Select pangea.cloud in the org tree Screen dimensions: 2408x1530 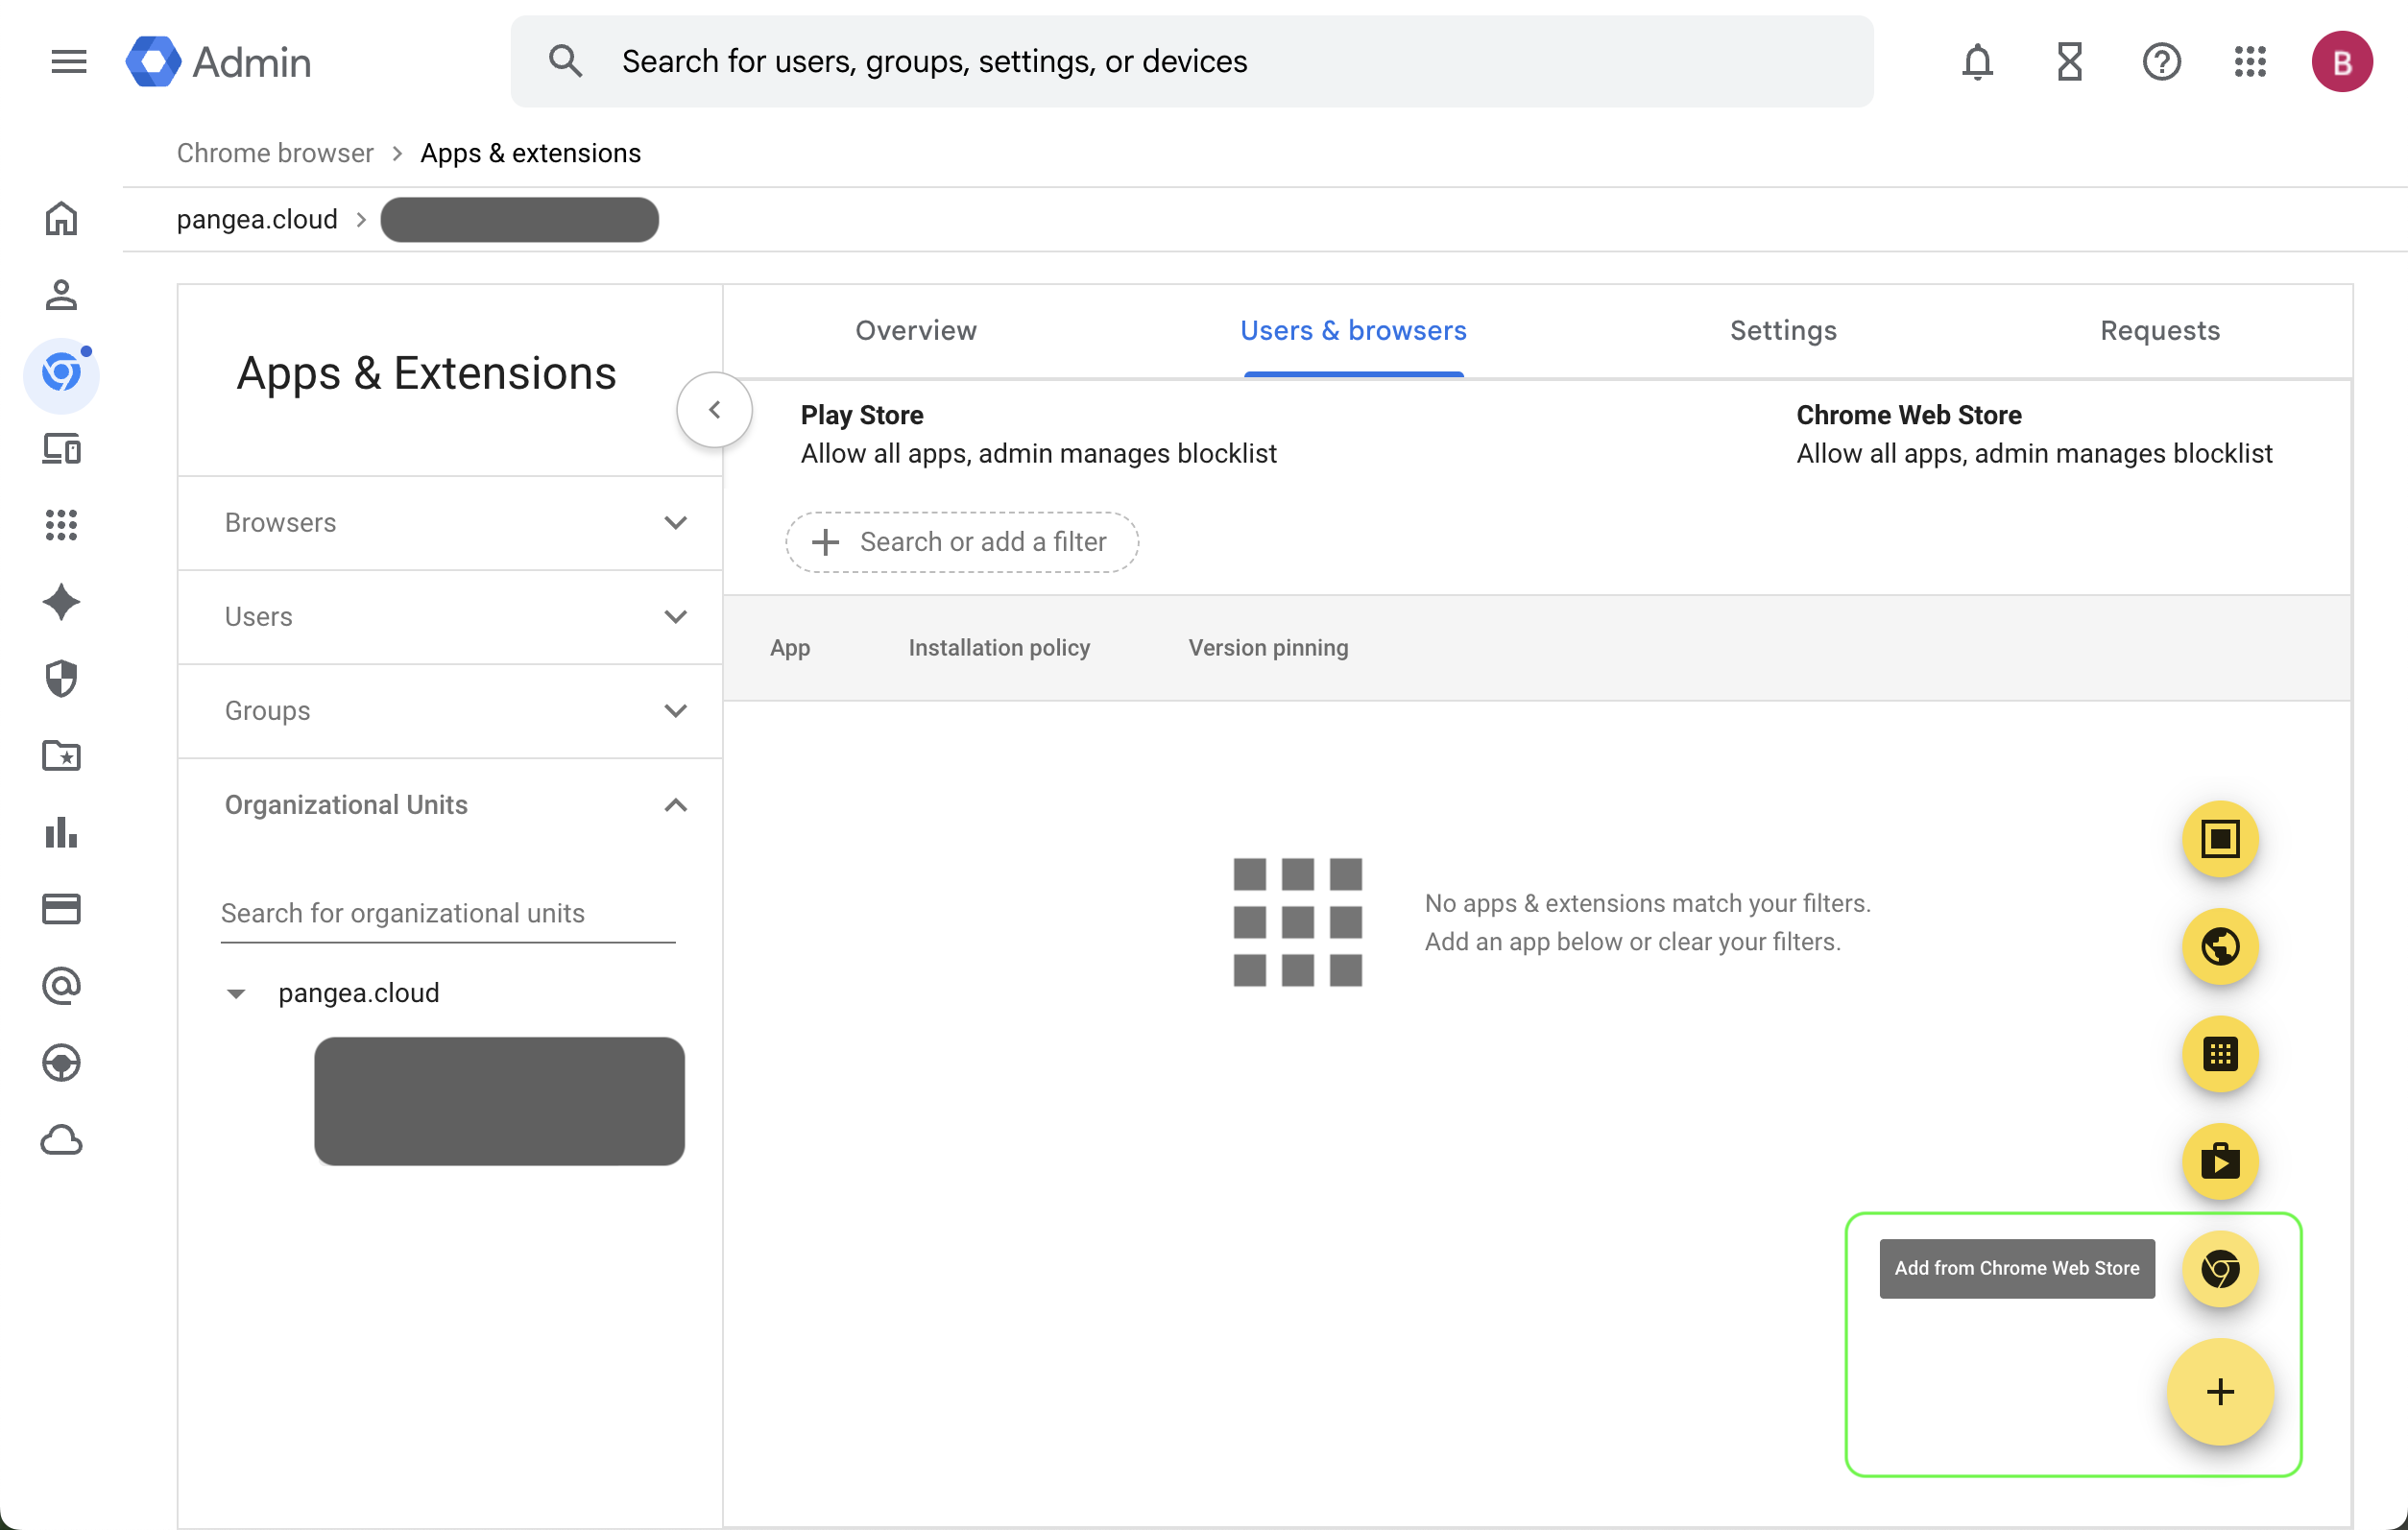point(359,993)
